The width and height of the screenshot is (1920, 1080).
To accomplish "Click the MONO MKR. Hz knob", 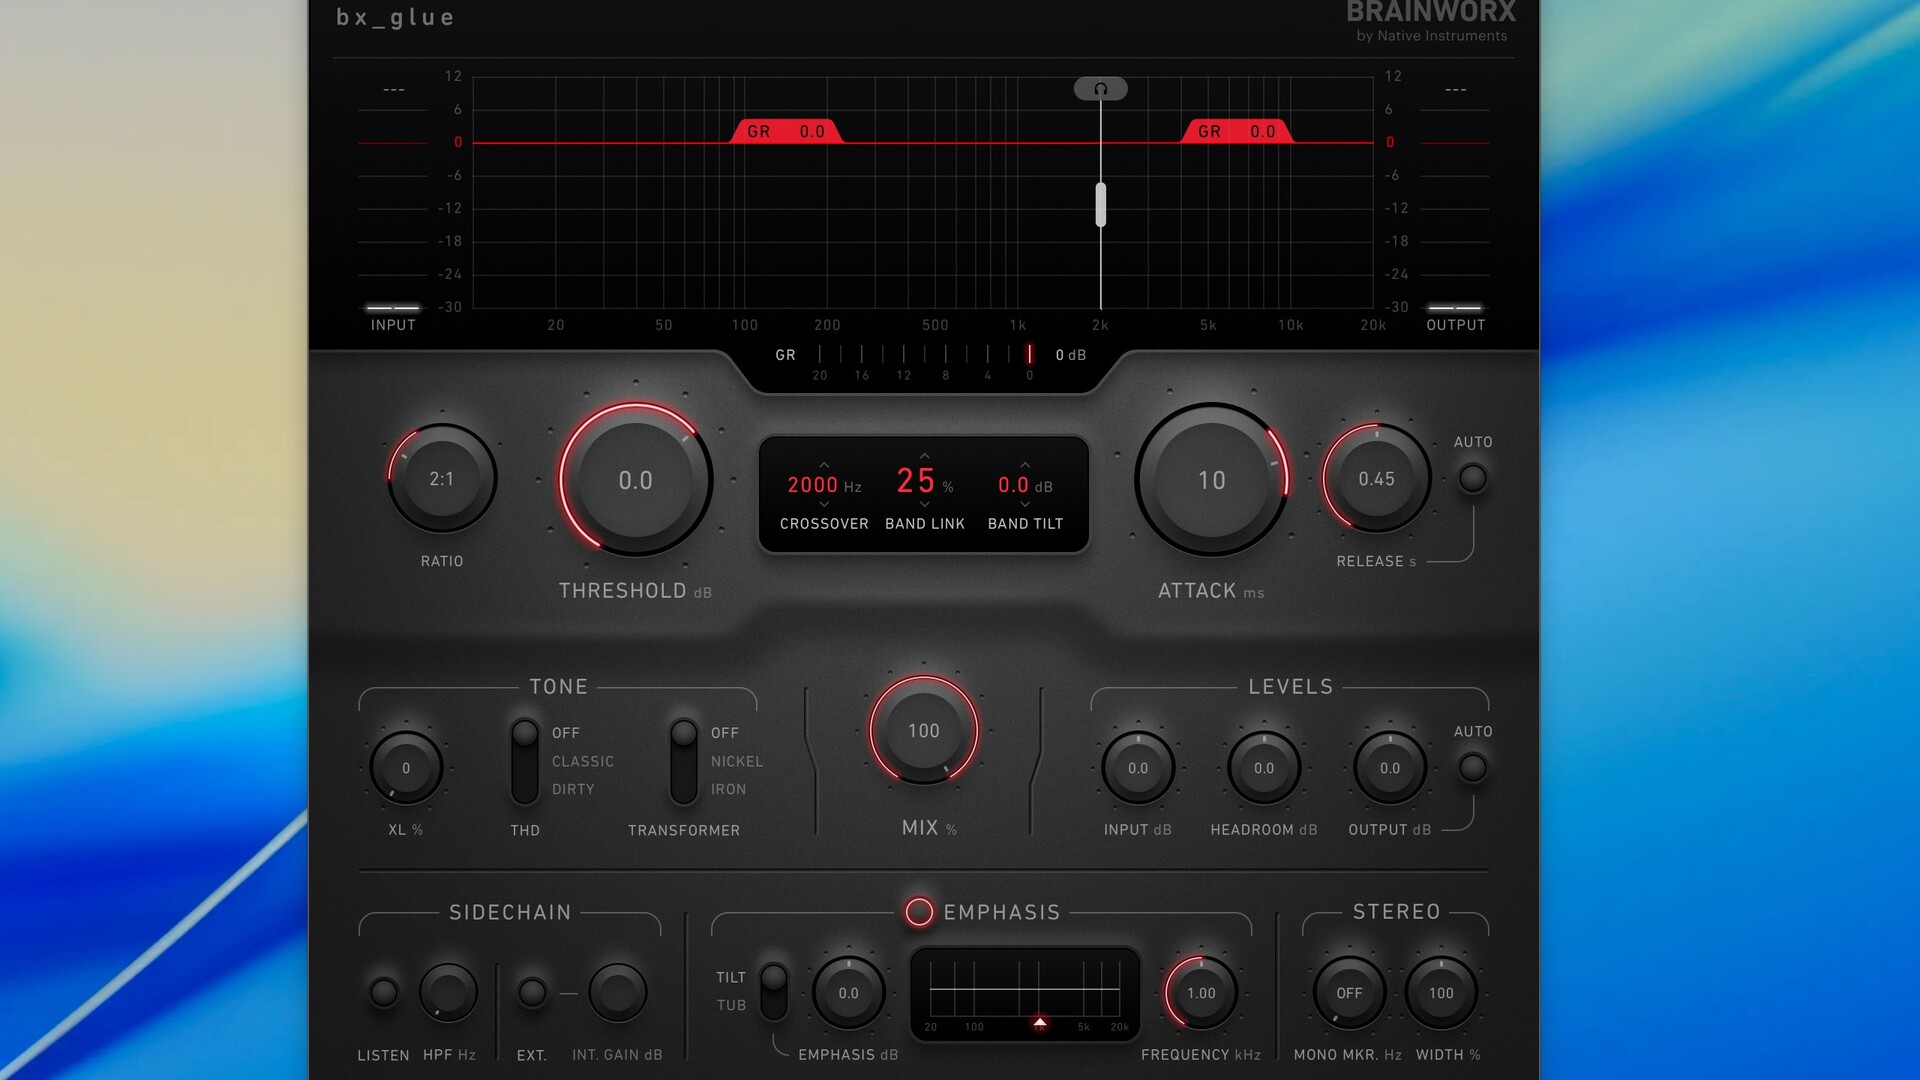I will [x=1349, y=993].
